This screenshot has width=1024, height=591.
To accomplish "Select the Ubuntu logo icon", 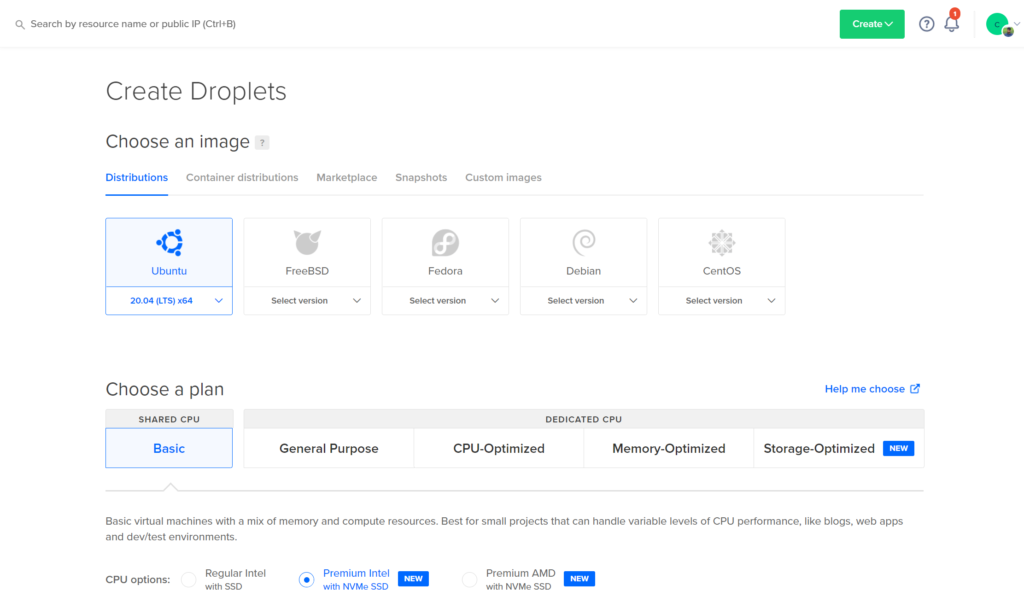I will (169, 242).
